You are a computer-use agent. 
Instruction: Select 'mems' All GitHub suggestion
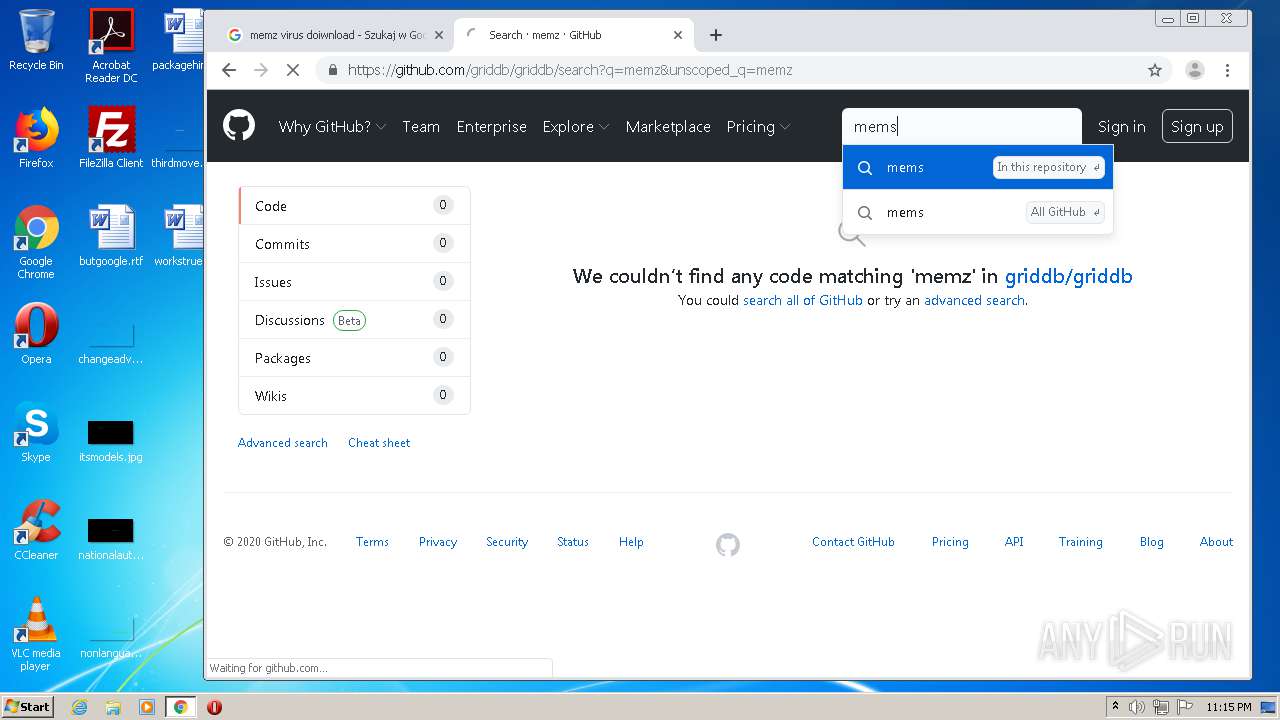(978, 212)
